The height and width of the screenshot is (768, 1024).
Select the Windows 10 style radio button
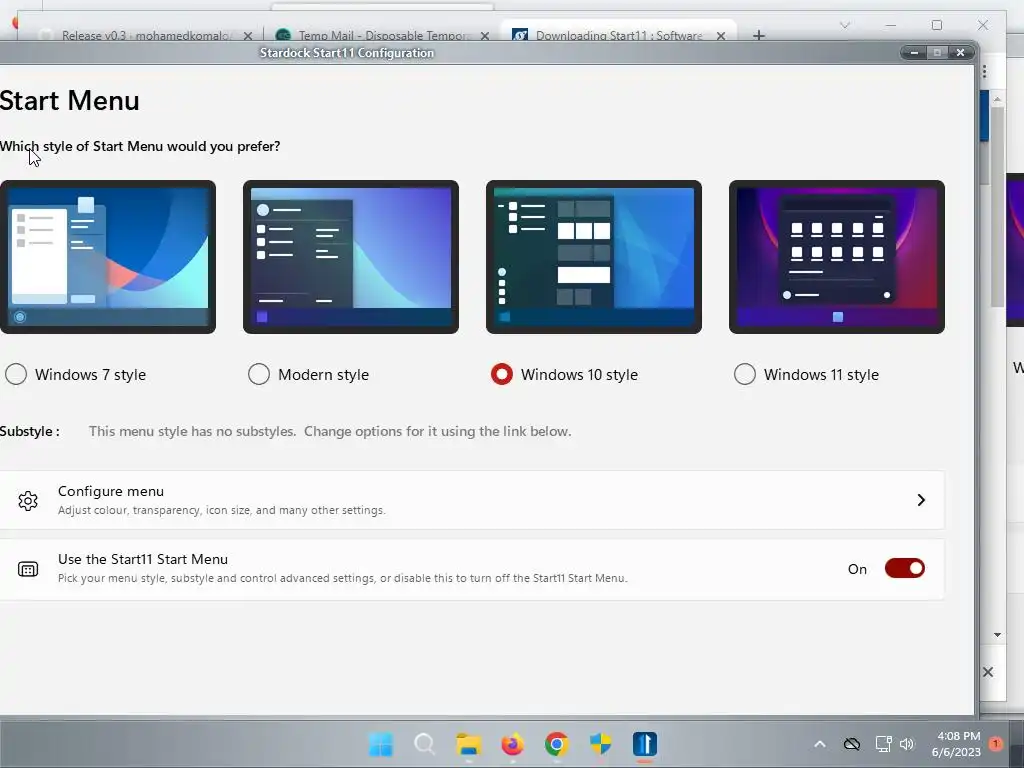pyautogui.click(x=502, y=374)
